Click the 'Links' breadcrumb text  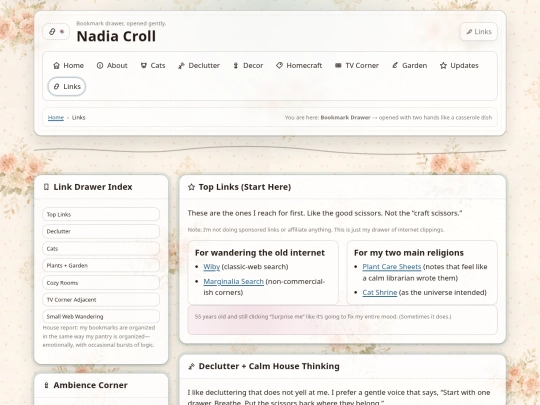78,117
